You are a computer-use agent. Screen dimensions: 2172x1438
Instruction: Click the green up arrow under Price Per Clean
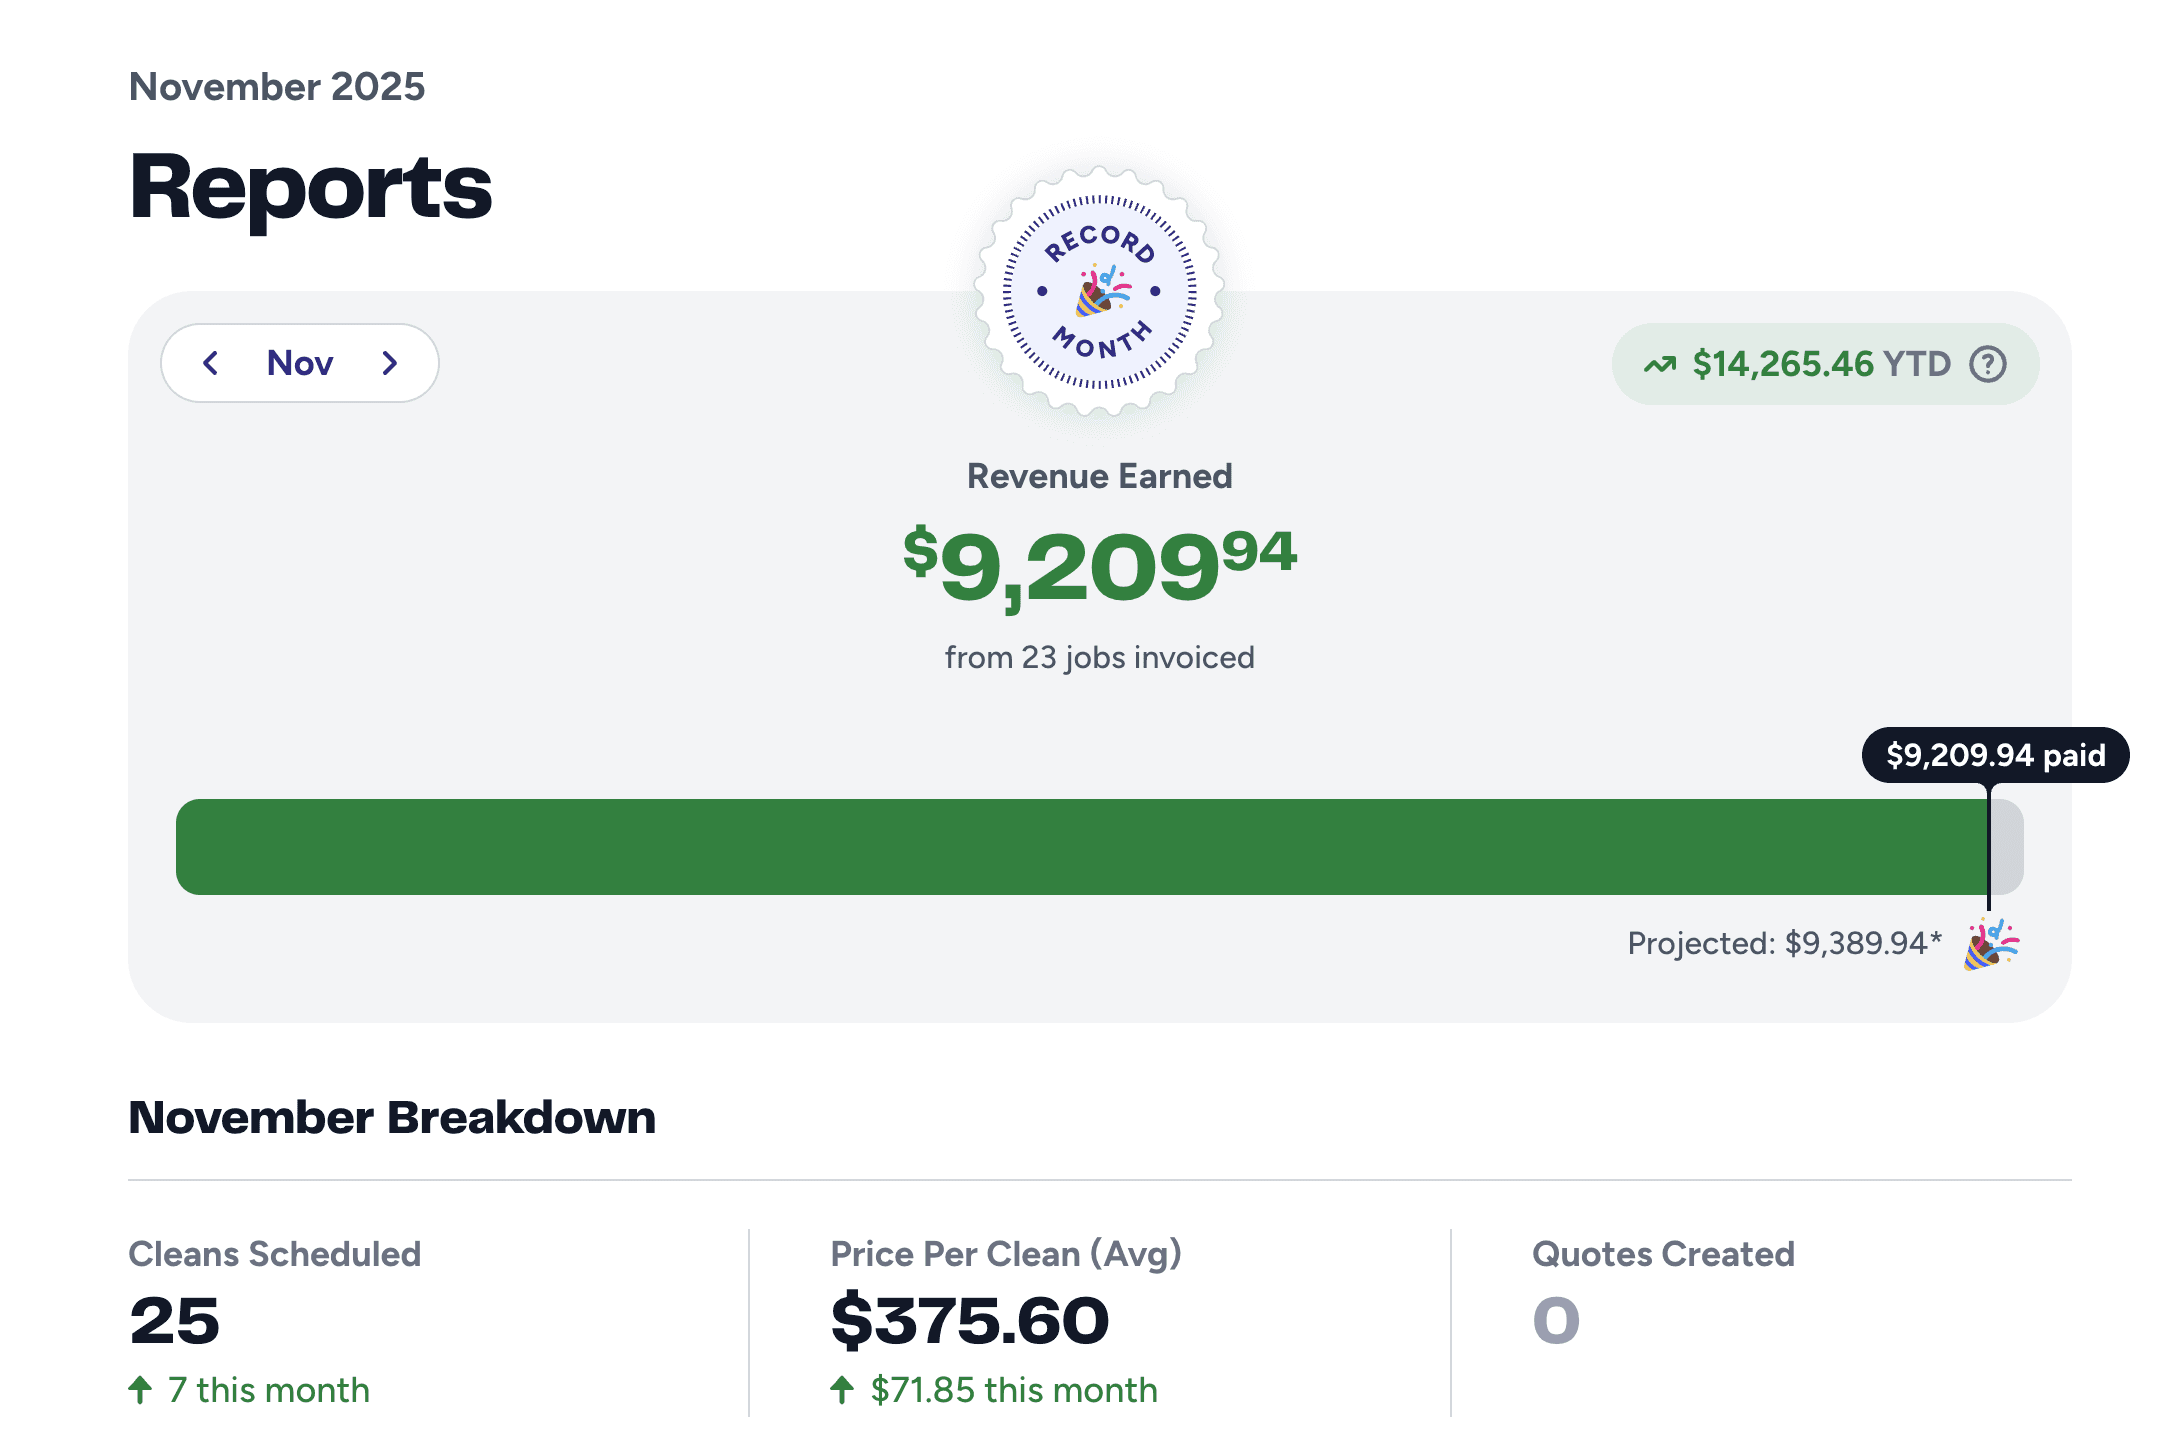pos(842,1389)
